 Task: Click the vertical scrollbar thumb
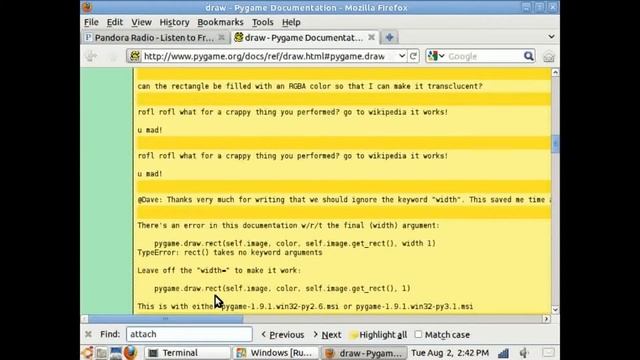coord(555,144)
